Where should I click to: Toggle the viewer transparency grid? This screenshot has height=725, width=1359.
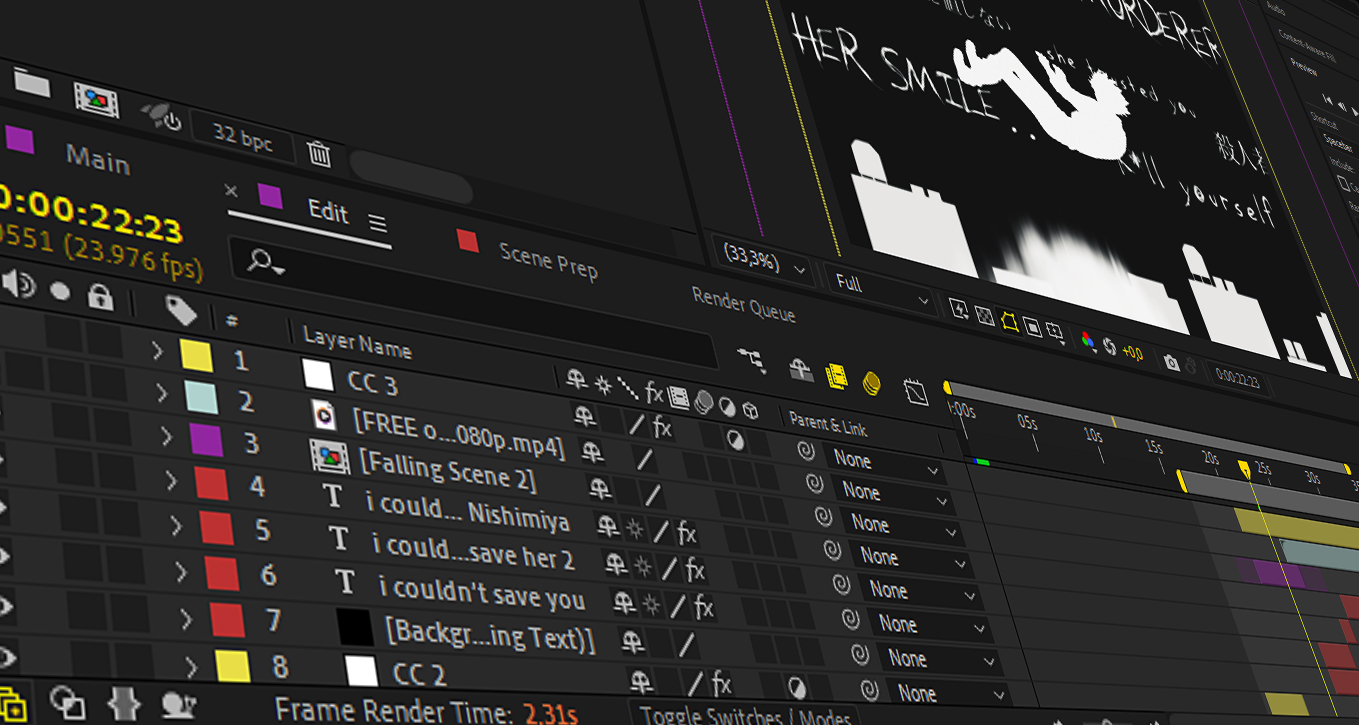[x=984, y=316]
